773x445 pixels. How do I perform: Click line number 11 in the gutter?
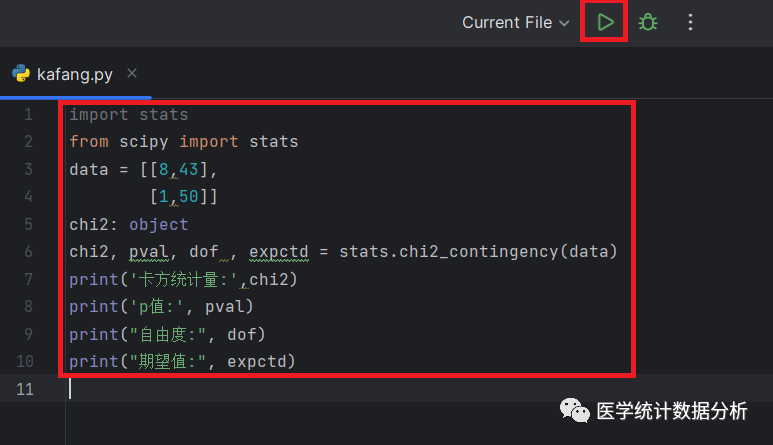pyautogui.click(x=25, y=389)
